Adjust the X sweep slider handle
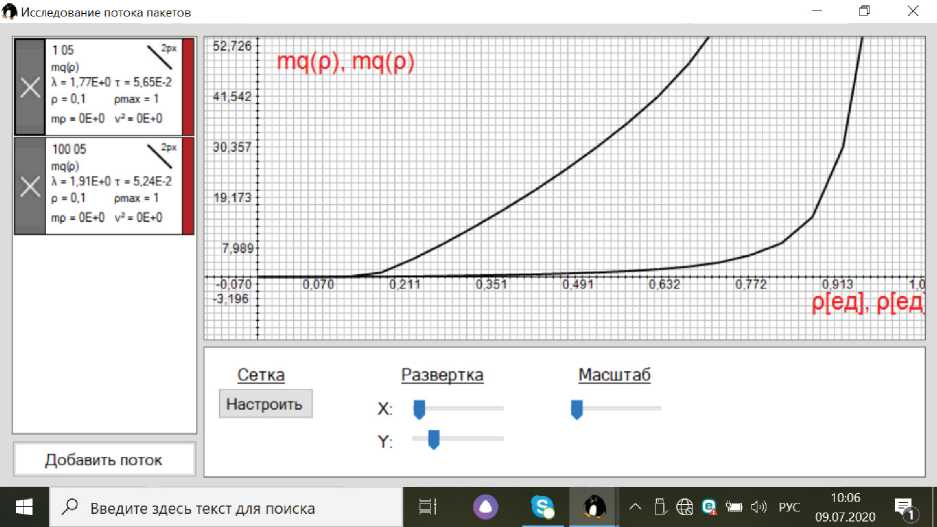The width and height of the screenshot is (937, 527). click(x=419, y=409)
